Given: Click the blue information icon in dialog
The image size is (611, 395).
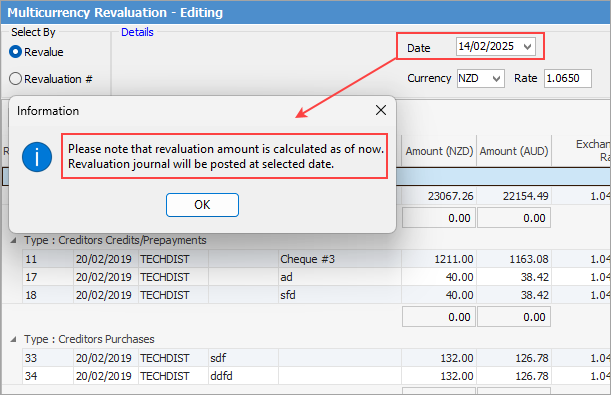Looking at the screenshot, I should 37,157.
